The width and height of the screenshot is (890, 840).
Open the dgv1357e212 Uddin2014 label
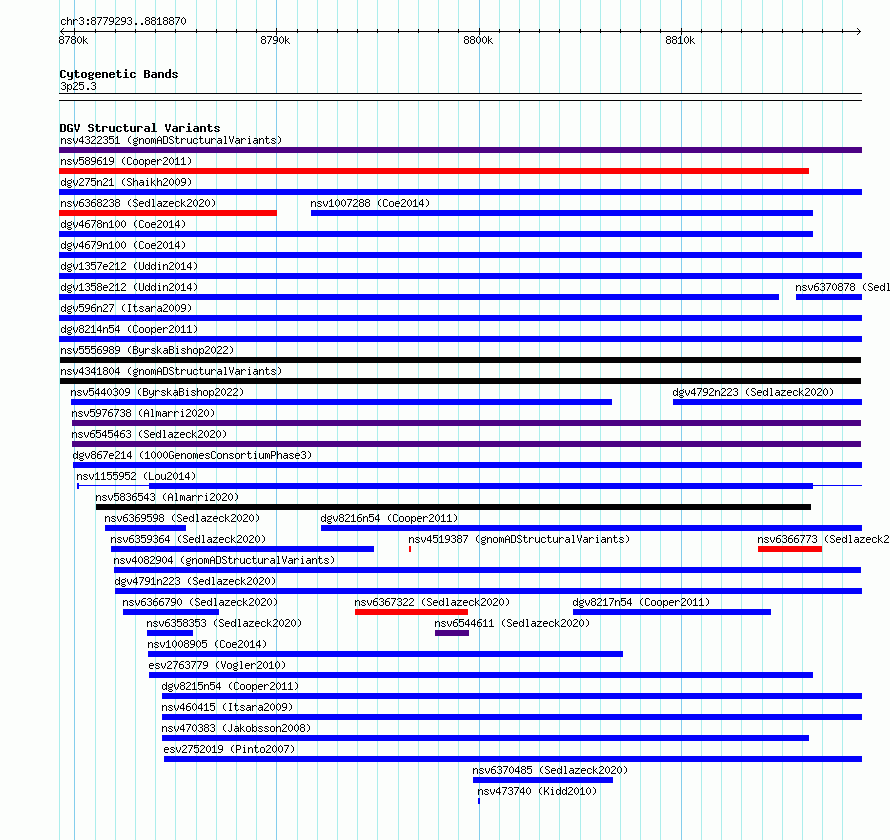(129, 266)
